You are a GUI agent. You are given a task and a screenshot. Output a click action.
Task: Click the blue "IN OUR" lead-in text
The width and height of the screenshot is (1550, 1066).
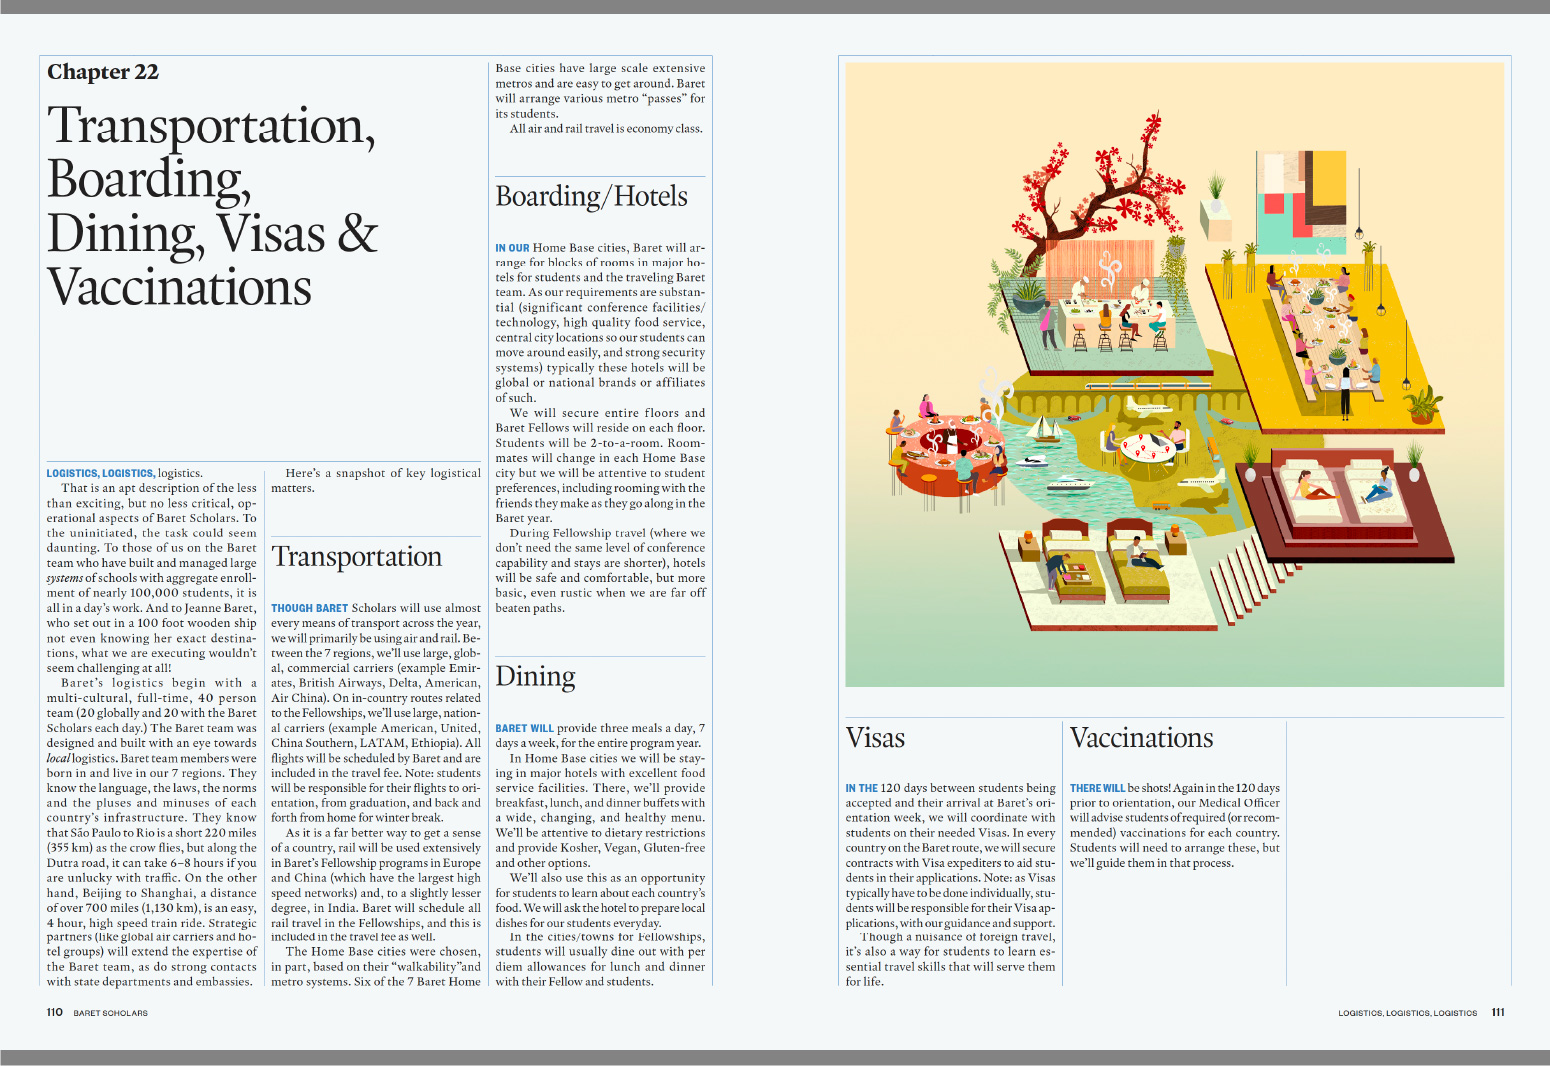coord(512,248)
